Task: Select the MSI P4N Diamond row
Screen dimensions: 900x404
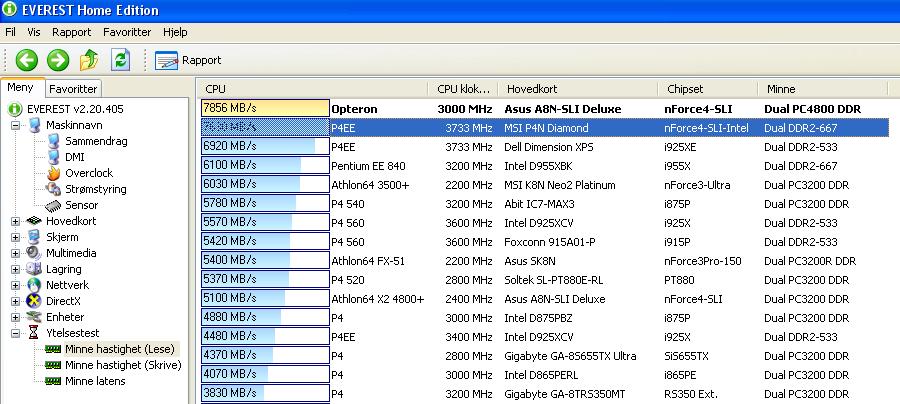Action: pos(545,127)
